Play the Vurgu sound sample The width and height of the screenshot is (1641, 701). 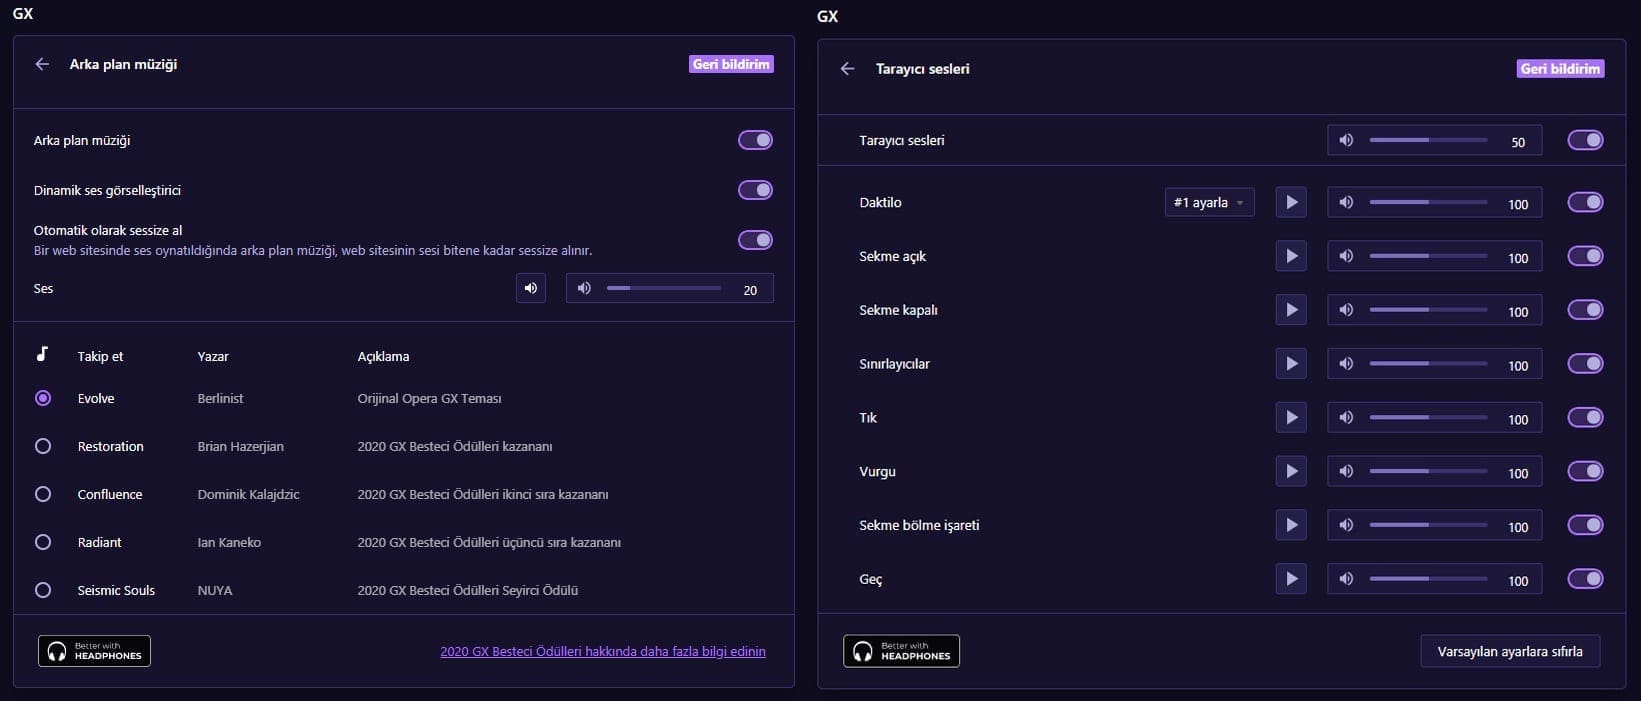tap(1291, 472)
